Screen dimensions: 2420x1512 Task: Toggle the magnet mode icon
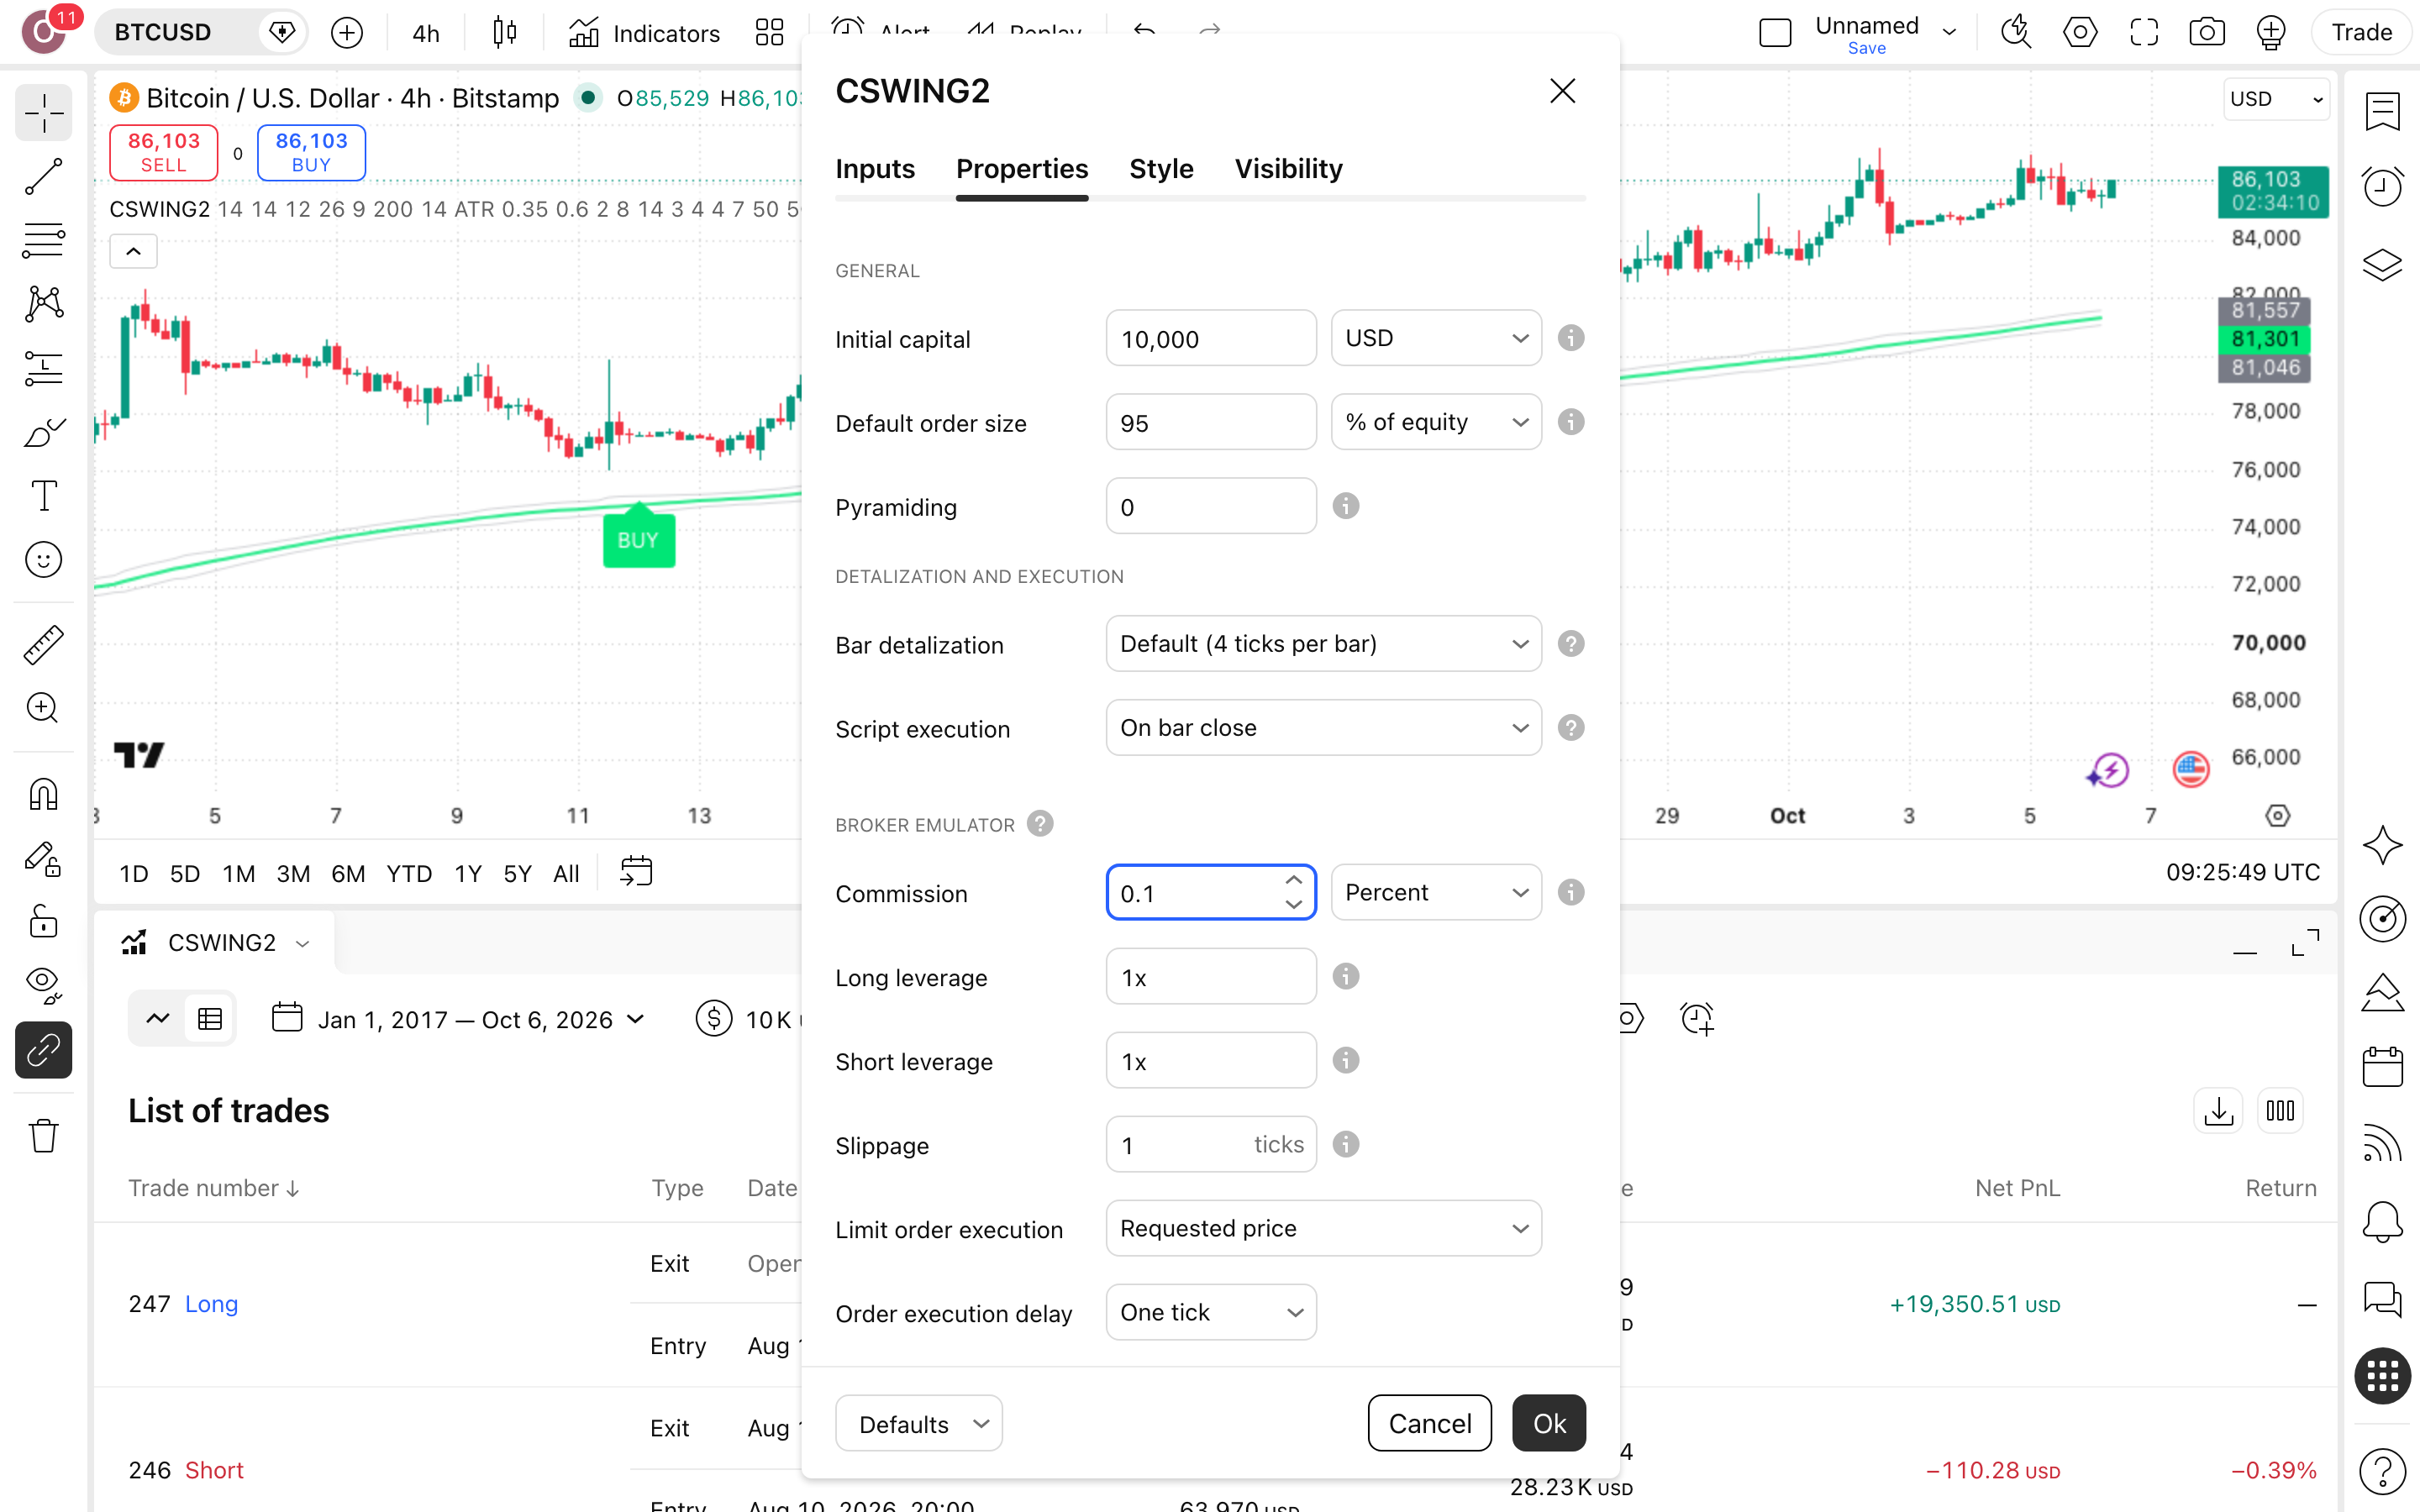(43, 794)
